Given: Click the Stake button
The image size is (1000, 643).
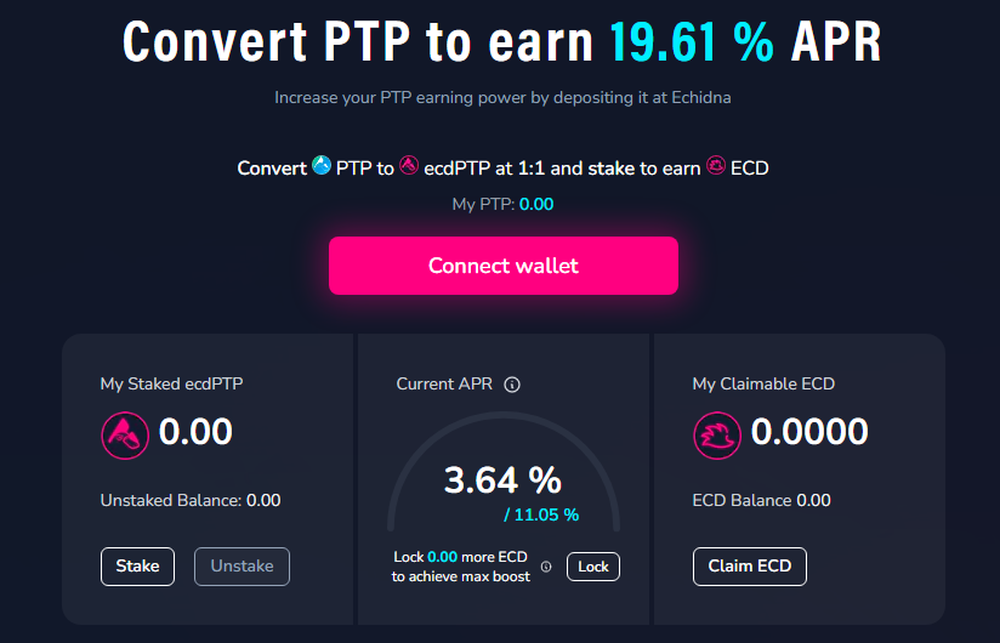Looking at the screenshot, I should [x=138, y=566].
